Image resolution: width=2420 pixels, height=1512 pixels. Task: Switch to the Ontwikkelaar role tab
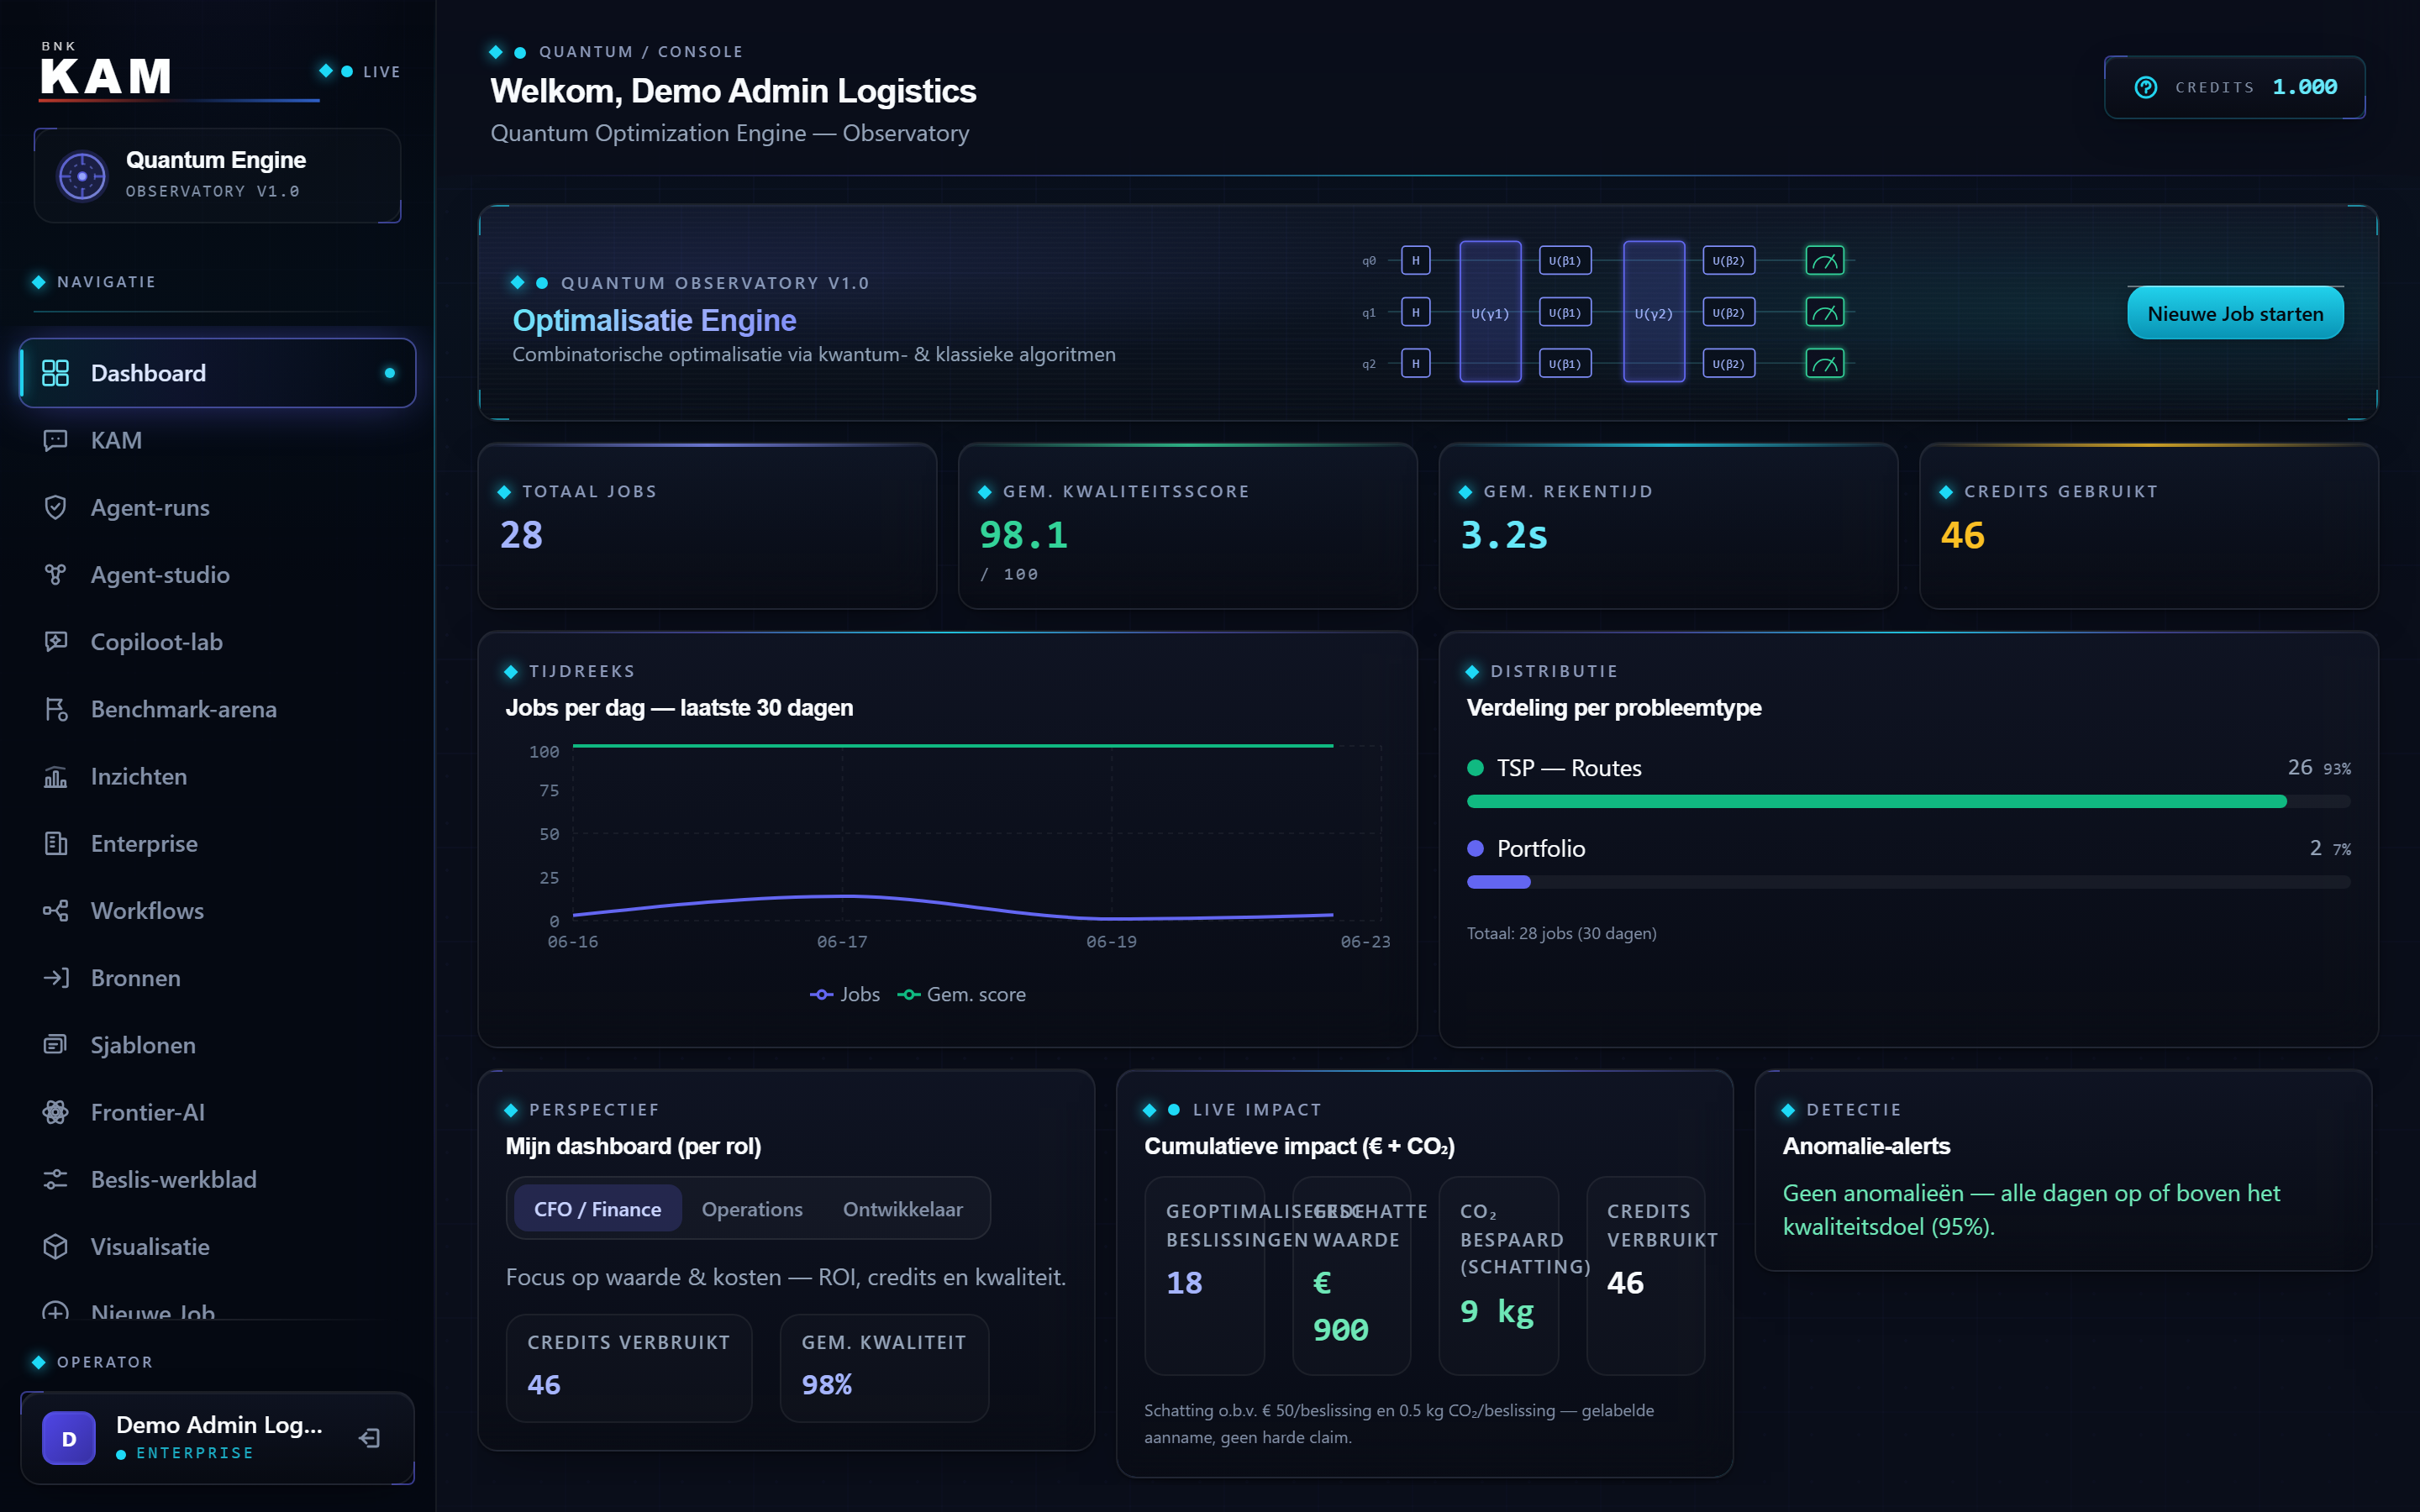coord(902,1209)
